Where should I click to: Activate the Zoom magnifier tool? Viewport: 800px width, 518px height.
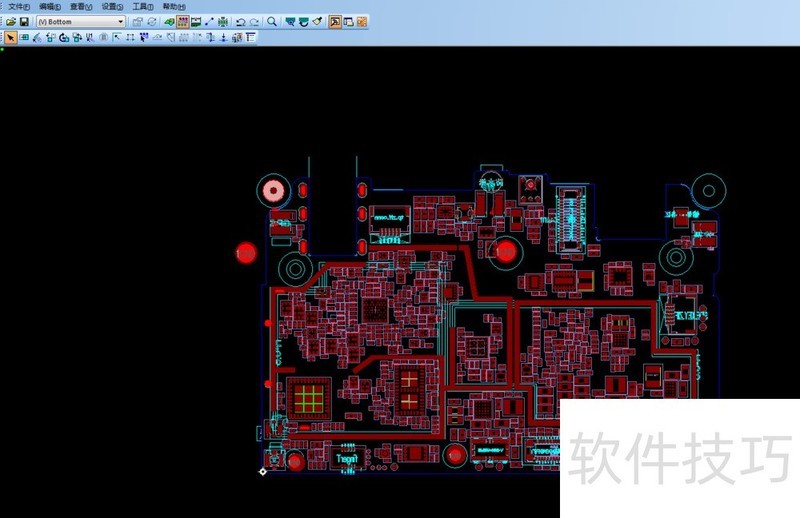point(272,22)
